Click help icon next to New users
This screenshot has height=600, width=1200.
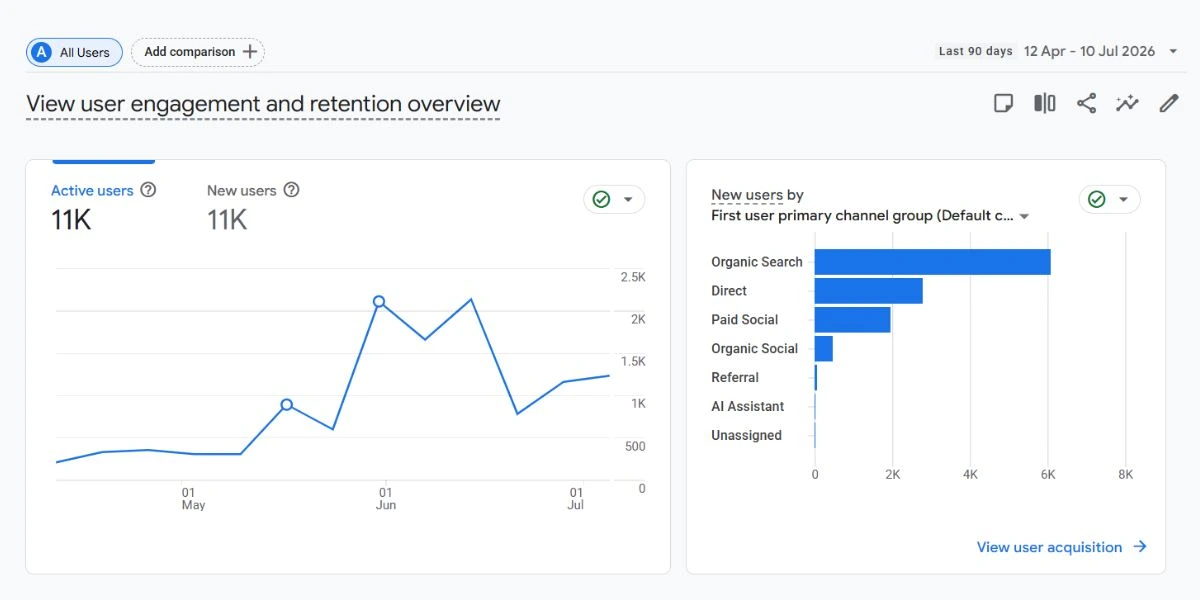[291, 190]
